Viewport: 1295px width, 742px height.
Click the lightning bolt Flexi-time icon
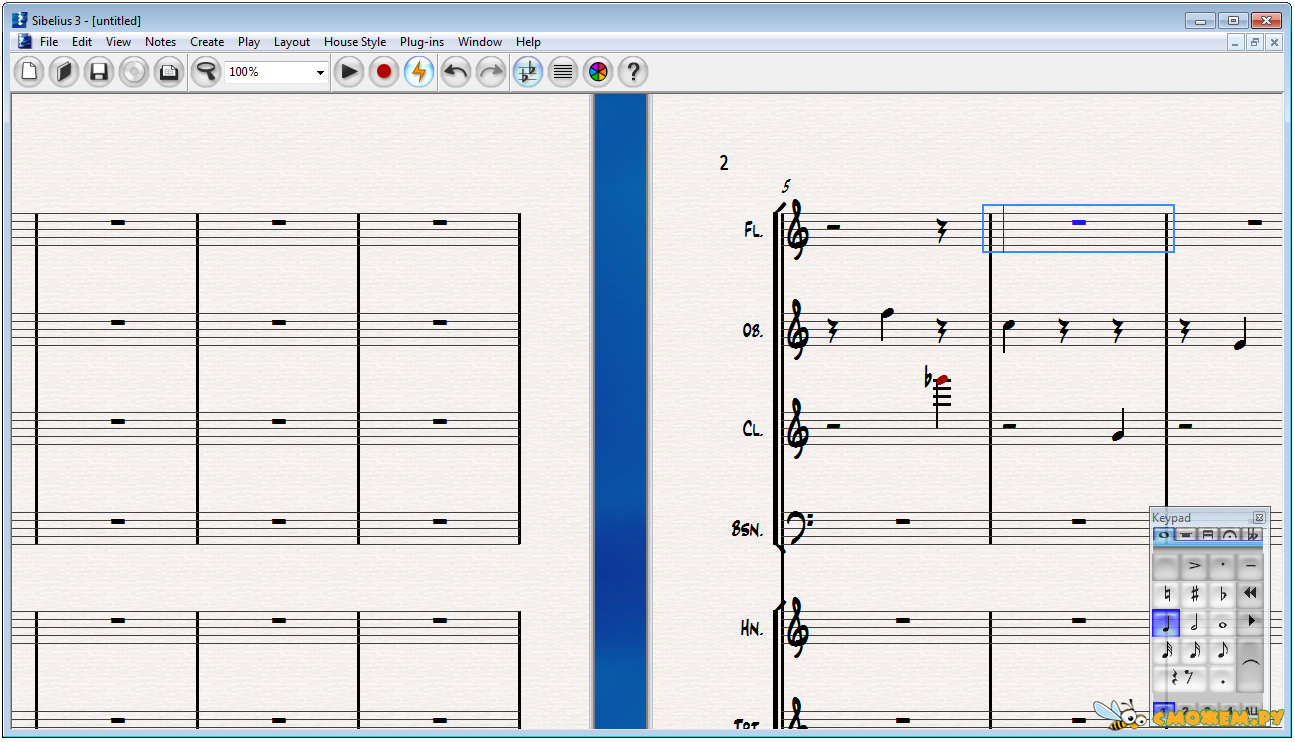click(419, 72)
